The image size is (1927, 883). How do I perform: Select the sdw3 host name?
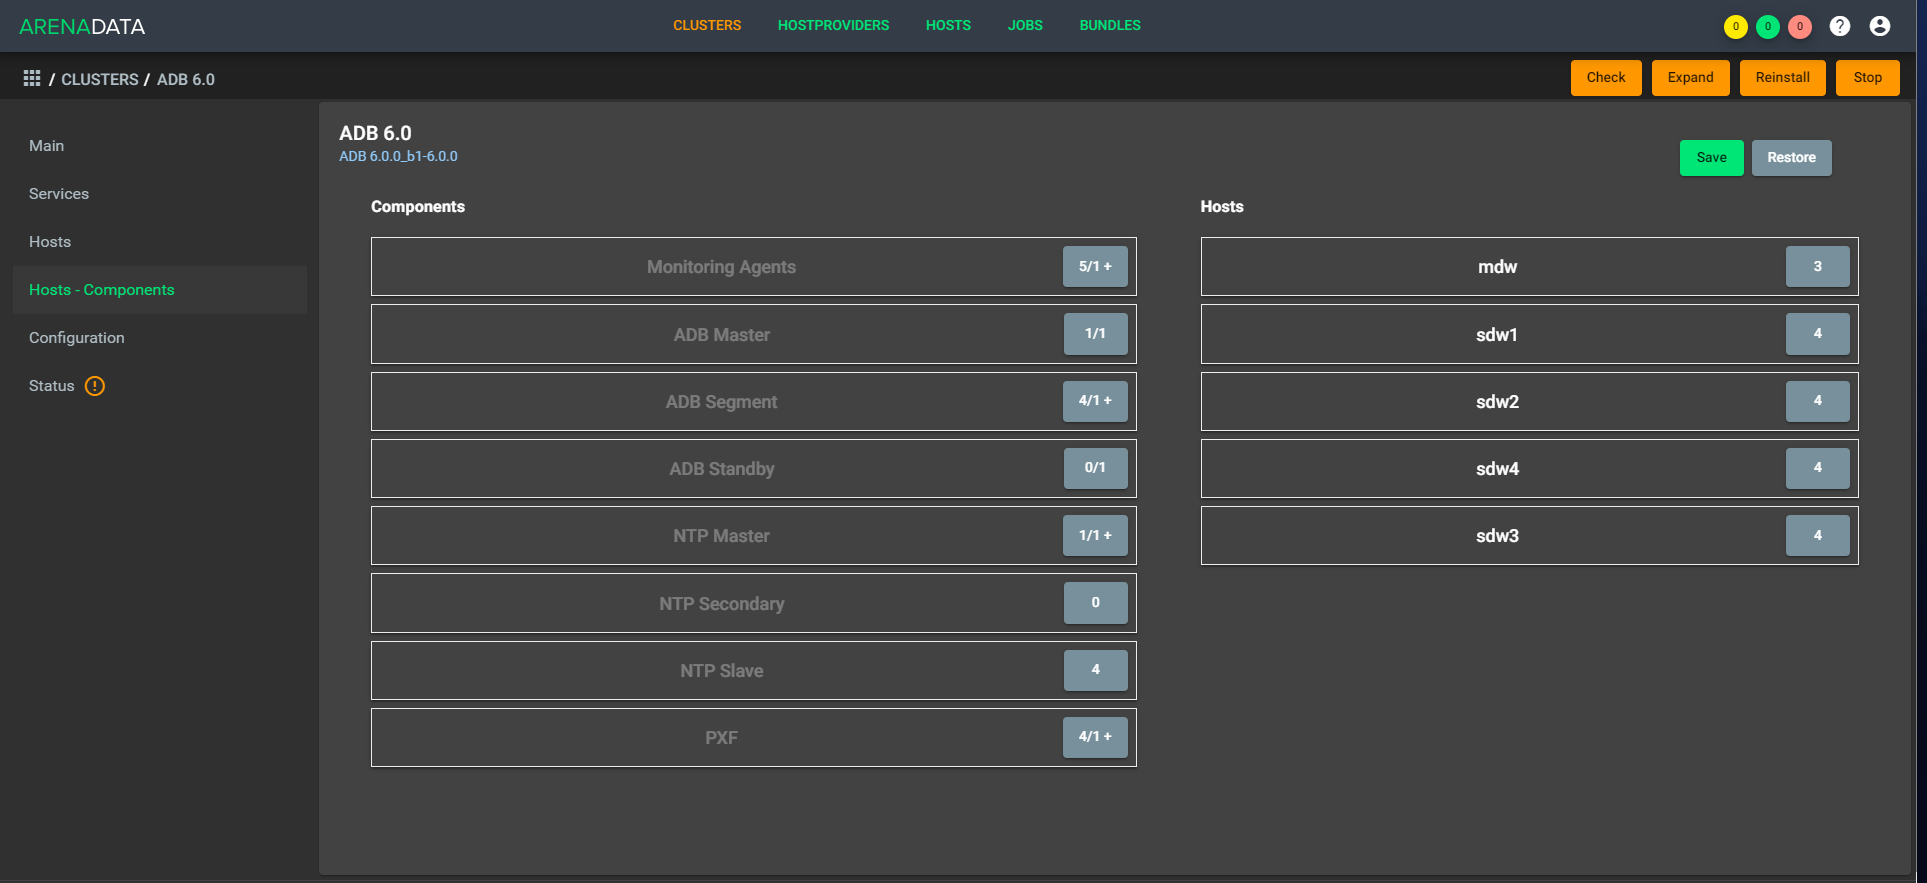point(1497,536)
